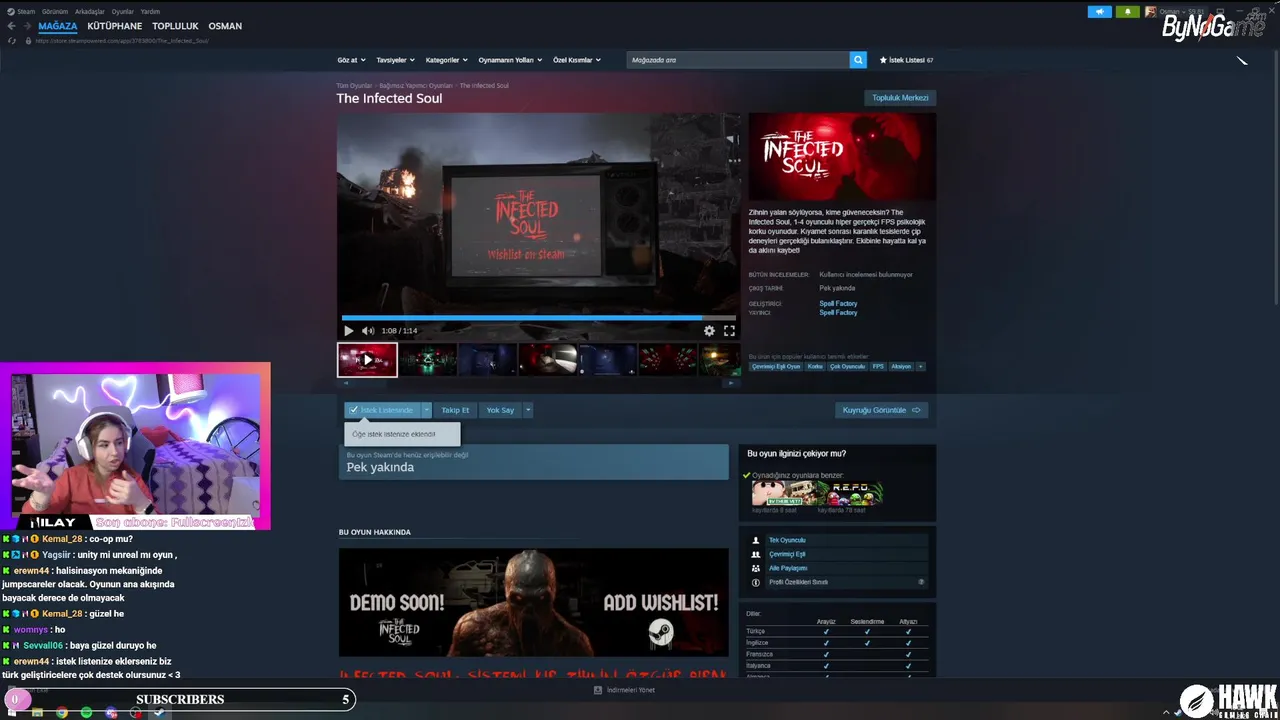Go back with the Steam back arrow
The image size is (1280, 720).
pos(12,26)
